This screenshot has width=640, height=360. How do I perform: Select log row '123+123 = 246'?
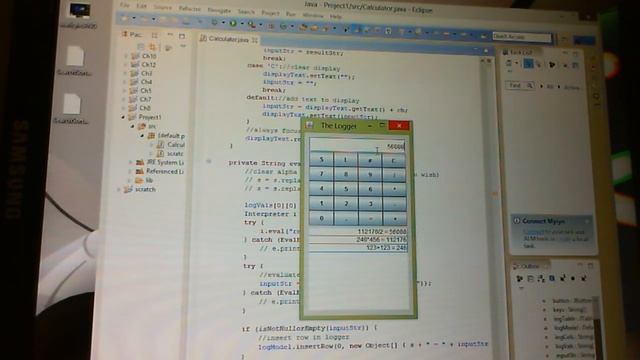pyautogui.click(x=358, y=248)
